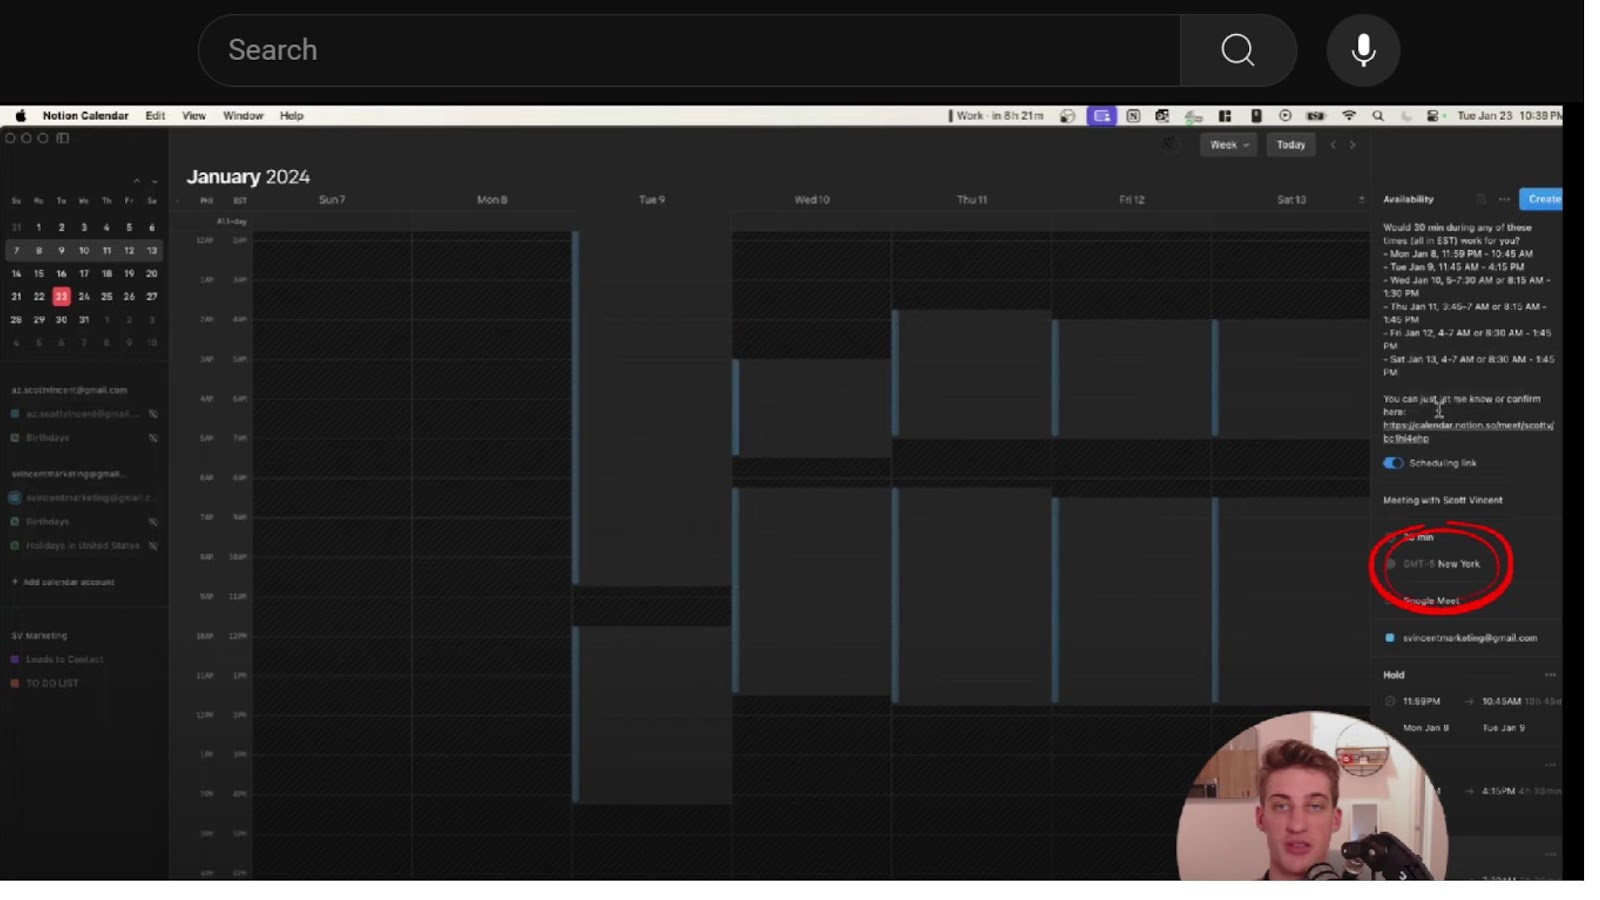The width and height of the screenshot is (1600, 900).
Task: Click the EST timezone column label
Action: point(240,201)
